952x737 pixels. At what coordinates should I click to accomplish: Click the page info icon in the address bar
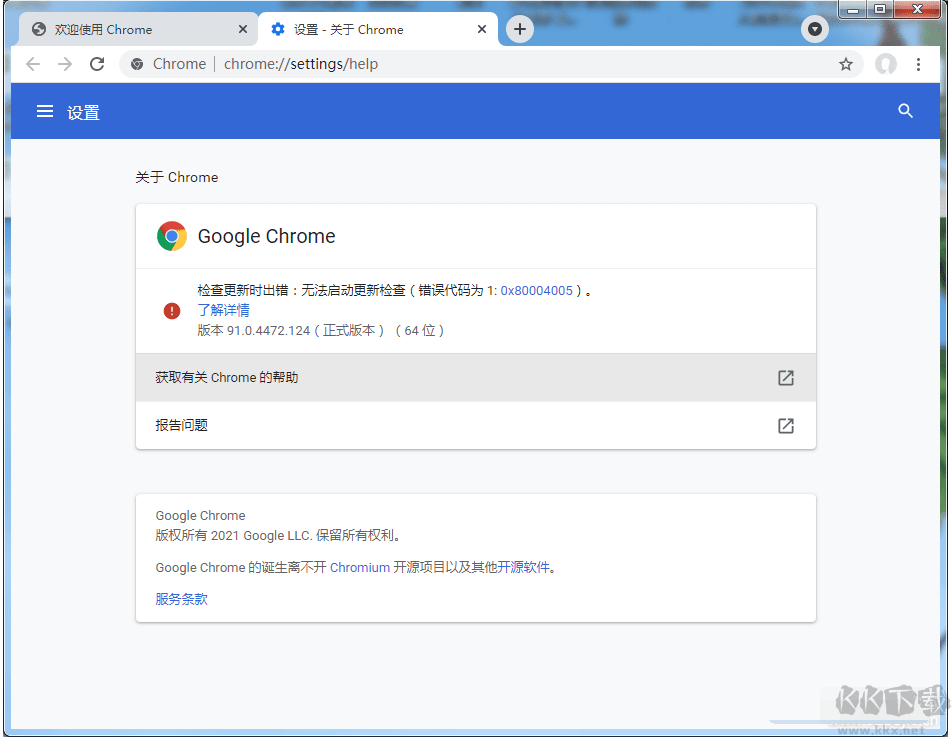135,64
